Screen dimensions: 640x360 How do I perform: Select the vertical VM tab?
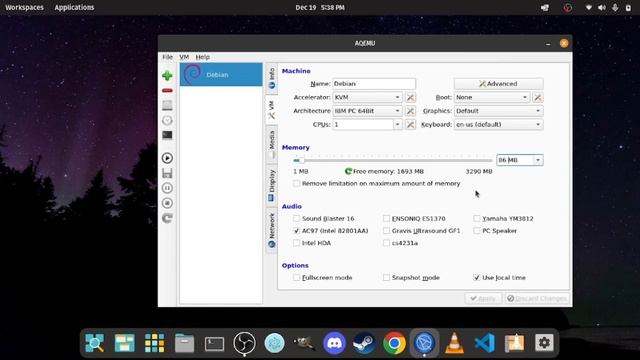pyautogui.click(x=271, y=110)
